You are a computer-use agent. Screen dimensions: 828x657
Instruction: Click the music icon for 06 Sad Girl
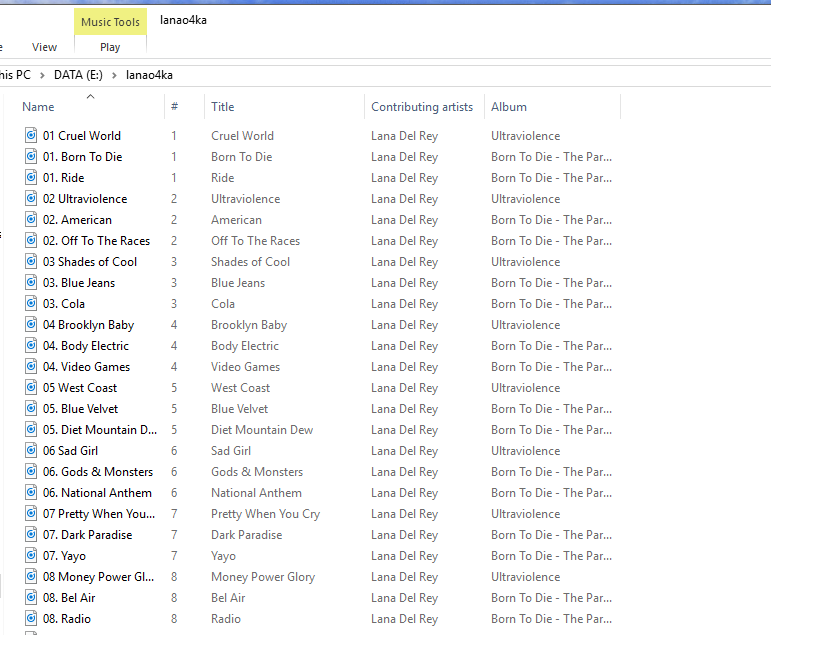pos(31,450)
